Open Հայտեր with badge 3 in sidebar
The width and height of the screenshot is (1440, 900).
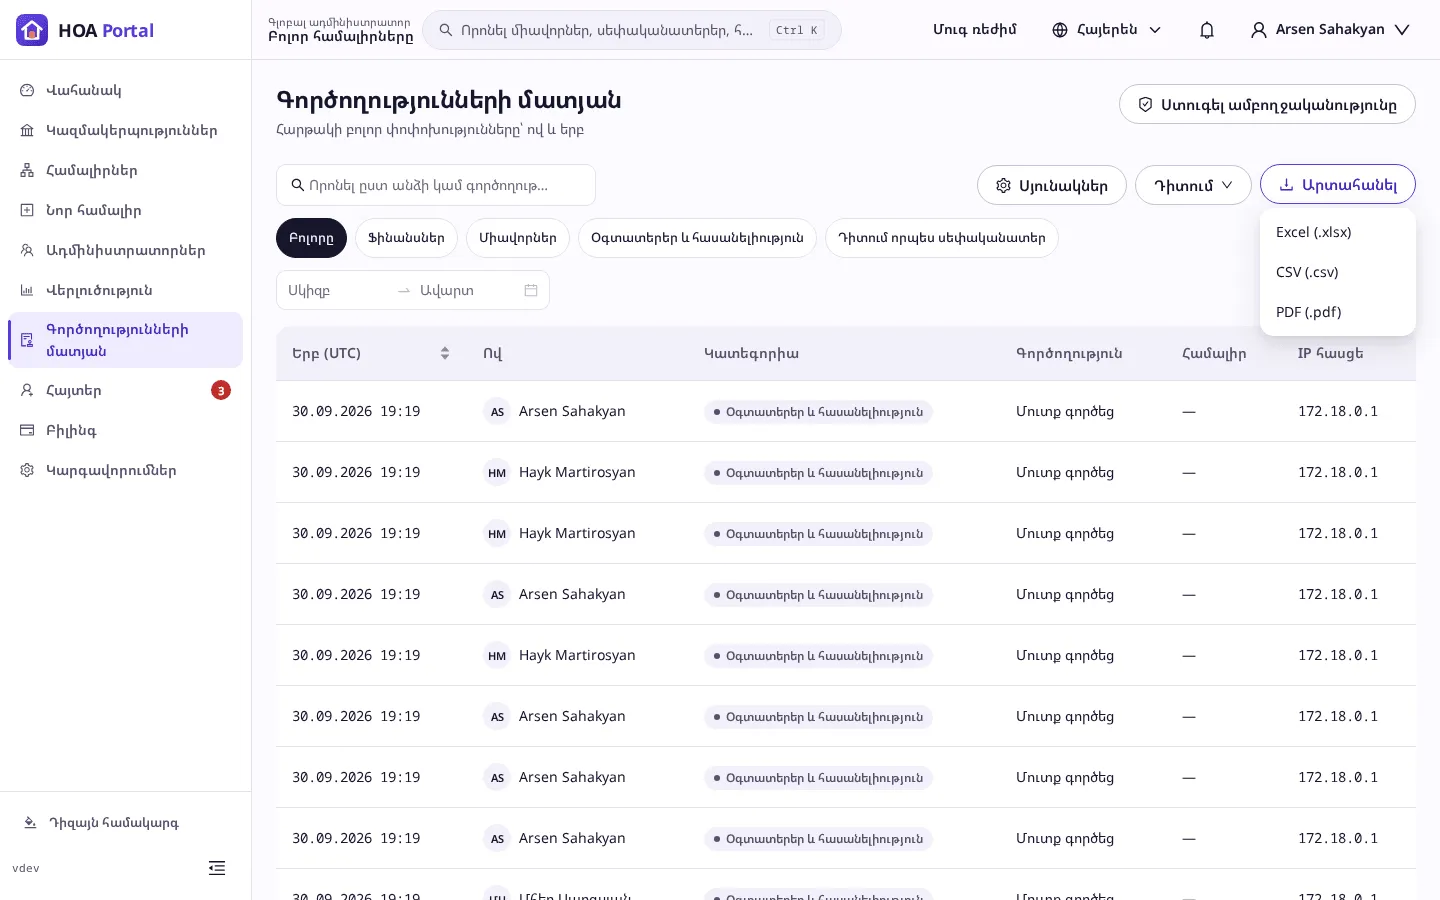pyautogui.click(x=125, y=390)
